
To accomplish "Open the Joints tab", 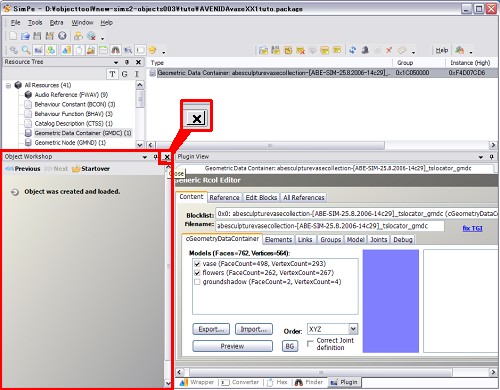I will (x=379, y=240).
